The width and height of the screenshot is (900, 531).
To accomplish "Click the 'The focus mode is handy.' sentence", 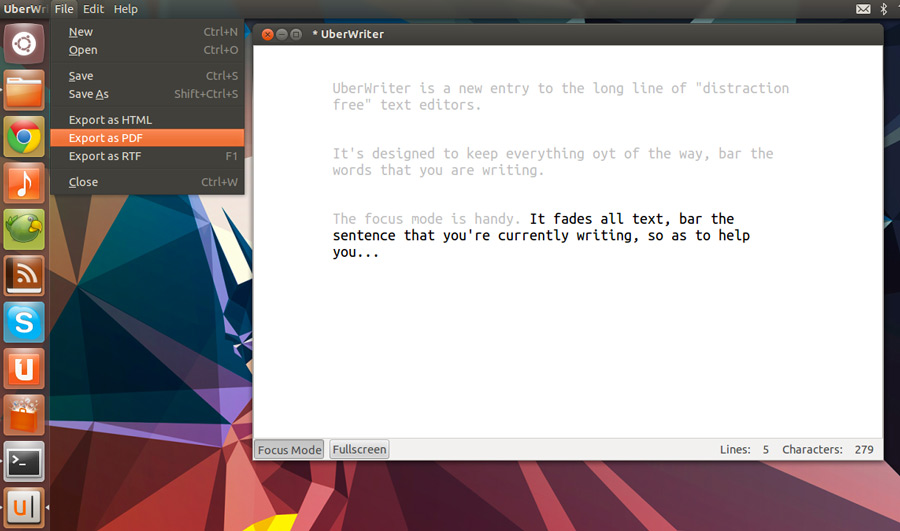I will tap(426, 219).
